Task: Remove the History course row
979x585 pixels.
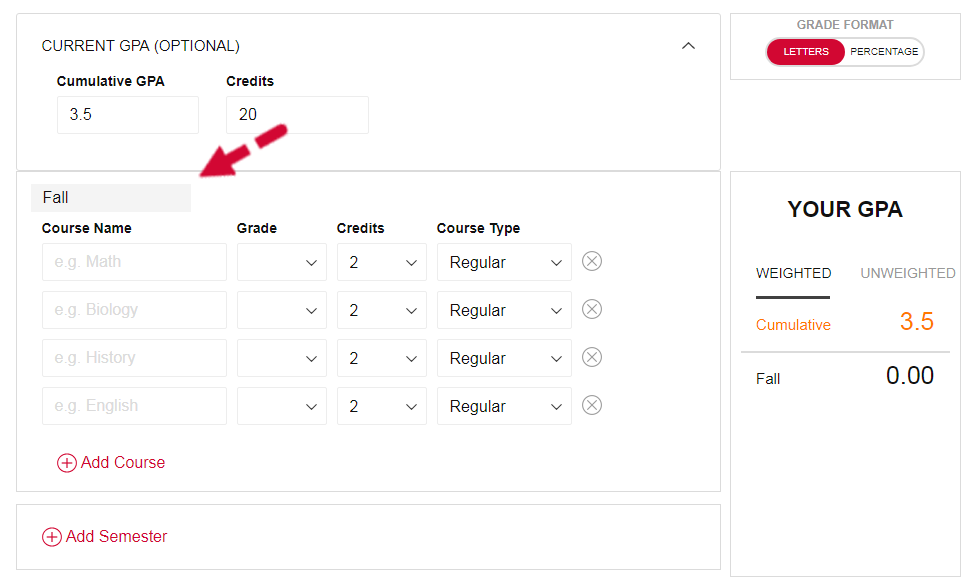Action: tap(591, 357)
